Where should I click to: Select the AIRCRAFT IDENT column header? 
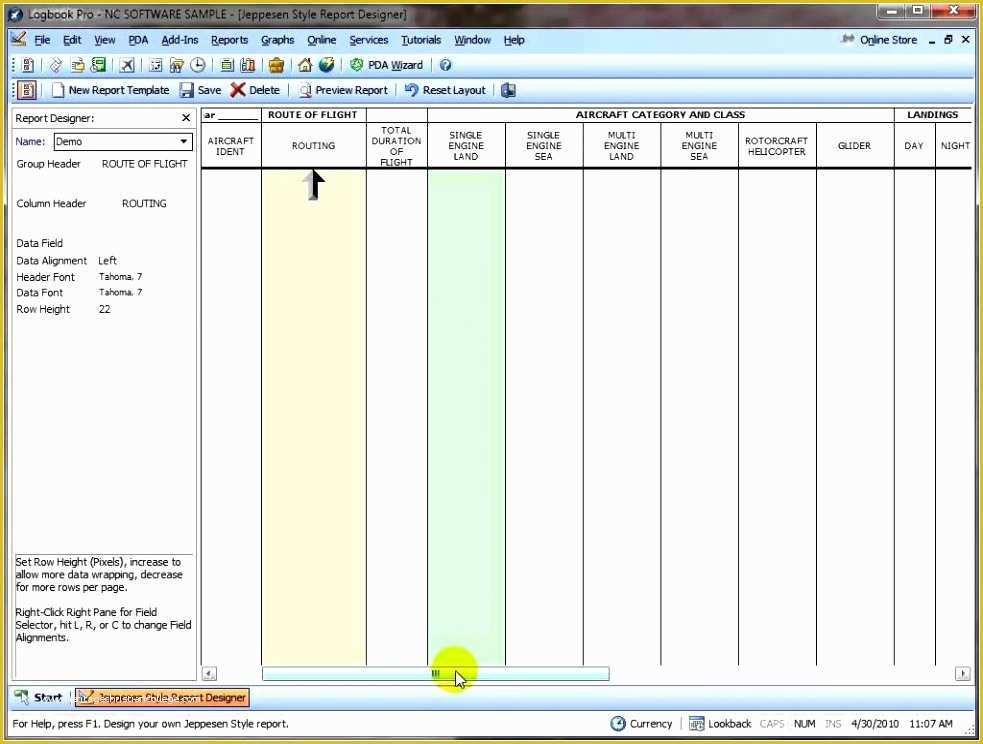point(231,145)
